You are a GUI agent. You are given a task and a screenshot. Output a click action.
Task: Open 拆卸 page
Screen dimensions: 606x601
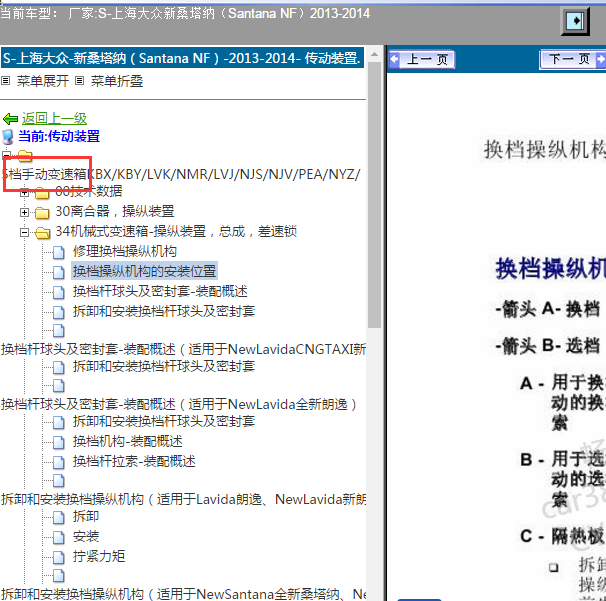(86, 517)
